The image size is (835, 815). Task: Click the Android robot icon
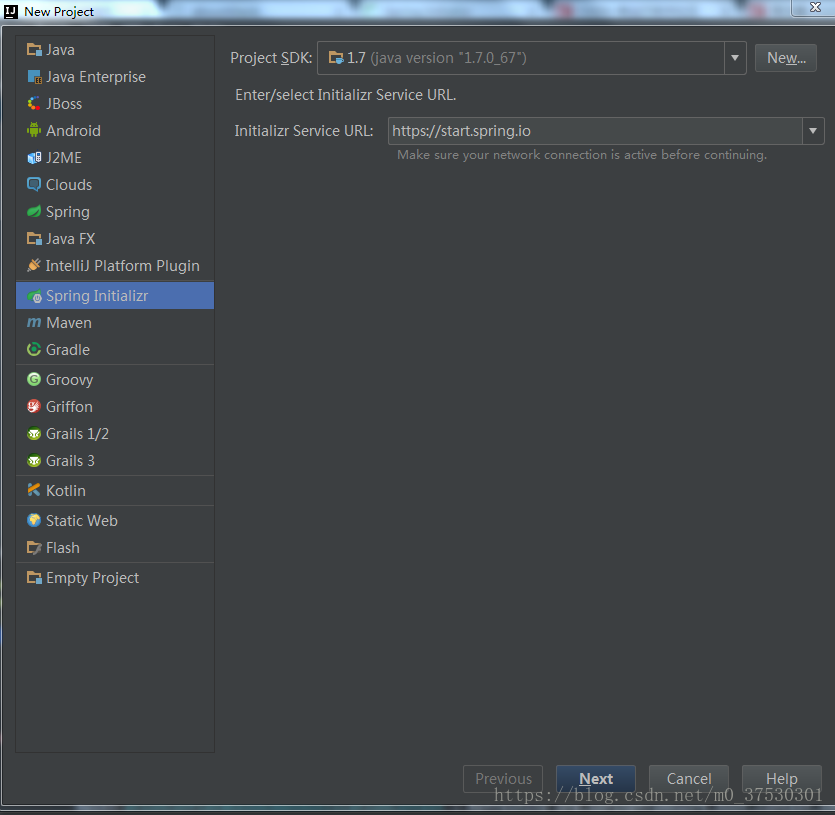point(34,131)
